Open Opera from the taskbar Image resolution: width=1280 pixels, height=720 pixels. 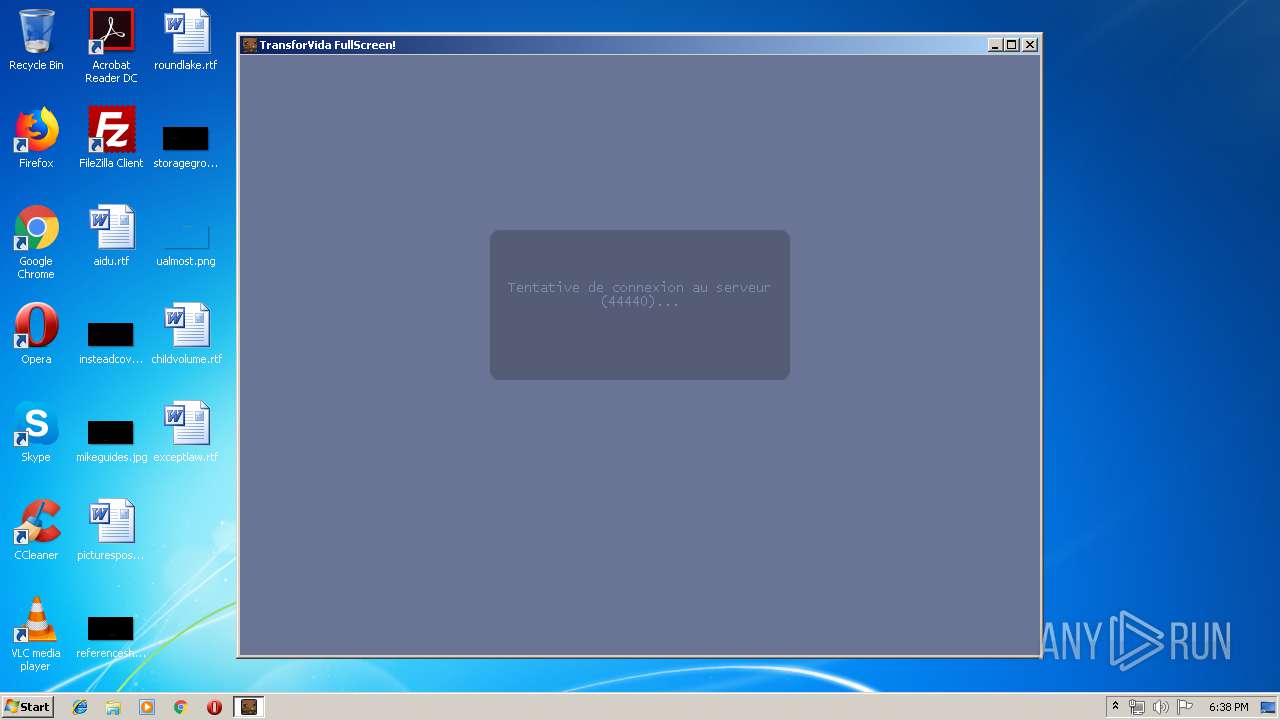(x=214, y=707)
